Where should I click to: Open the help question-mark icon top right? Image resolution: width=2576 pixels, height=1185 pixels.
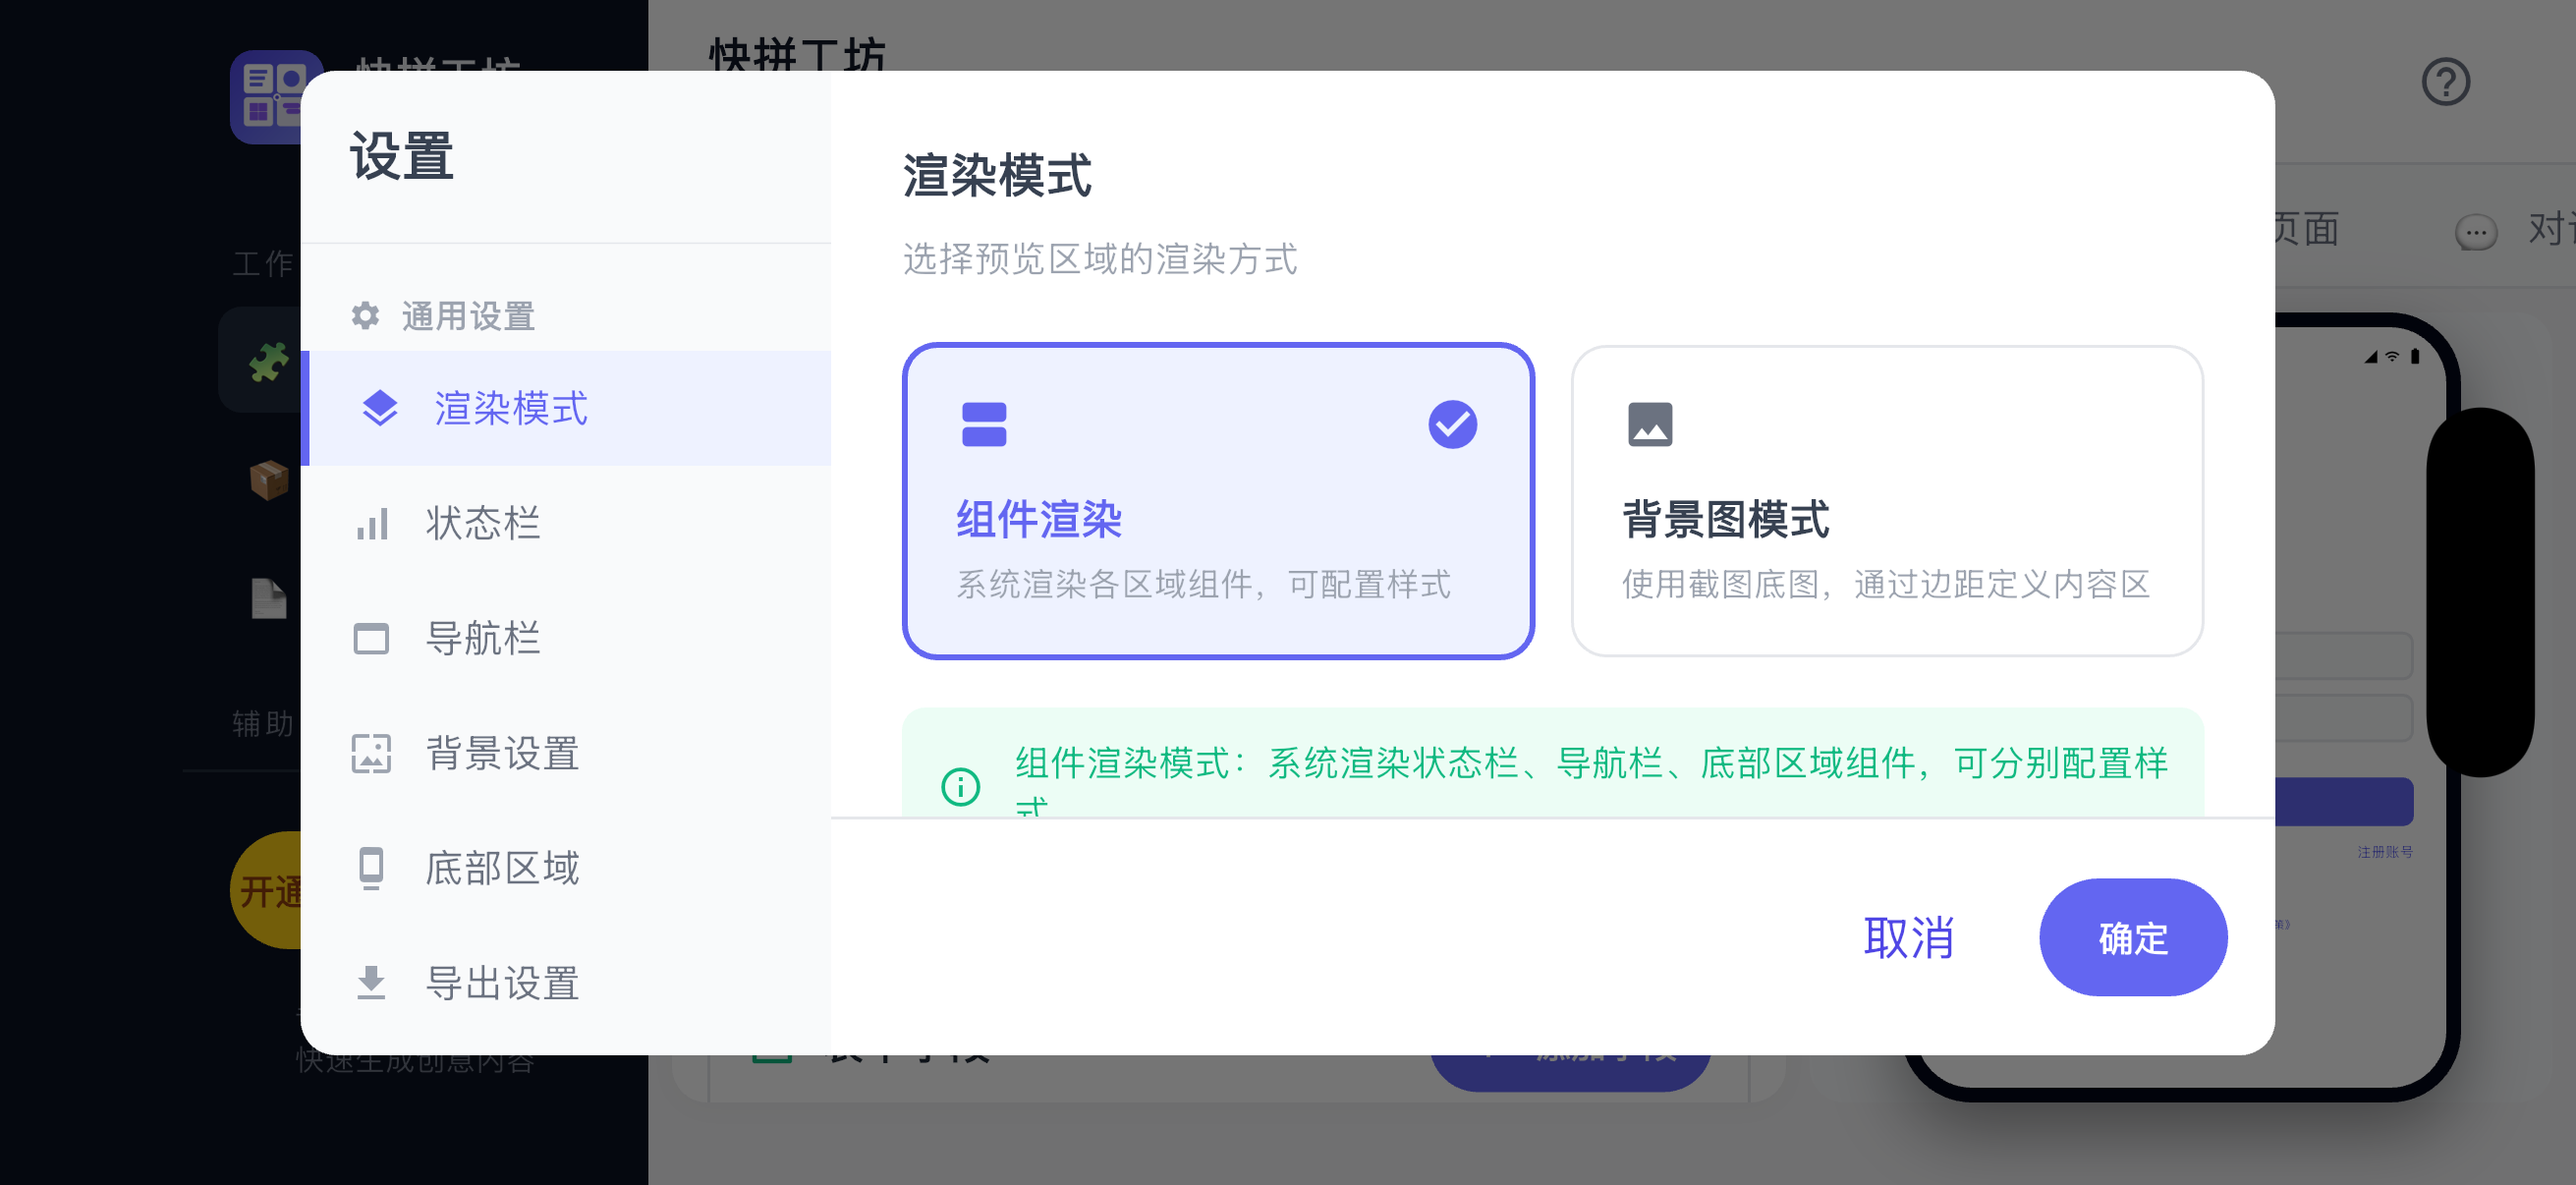coord(2447,82)
